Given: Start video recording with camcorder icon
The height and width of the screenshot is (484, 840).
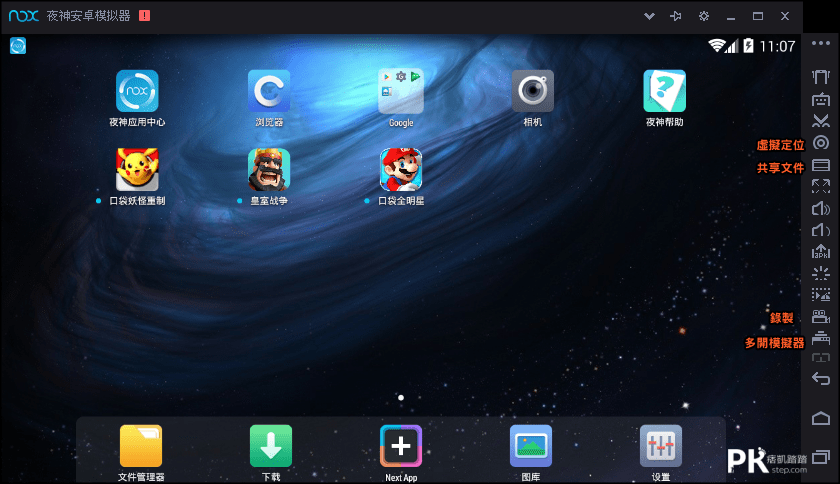Looking at the screenshot, I should [x=821, y=317].
